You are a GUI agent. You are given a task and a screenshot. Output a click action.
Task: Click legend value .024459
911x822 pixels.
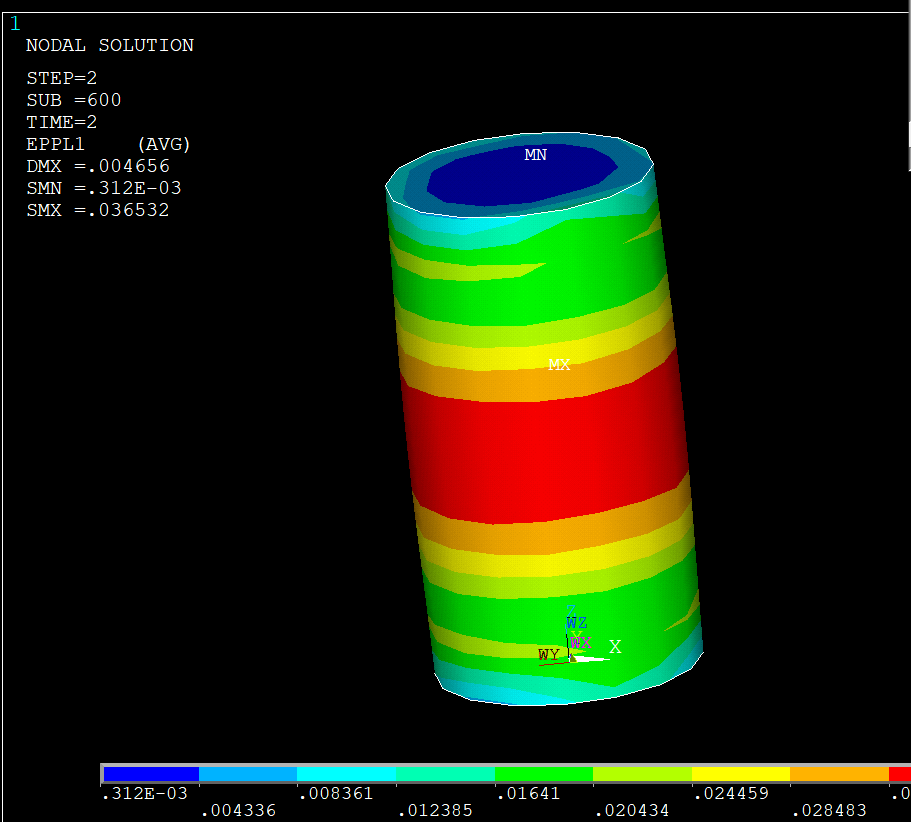click(731, 794)
